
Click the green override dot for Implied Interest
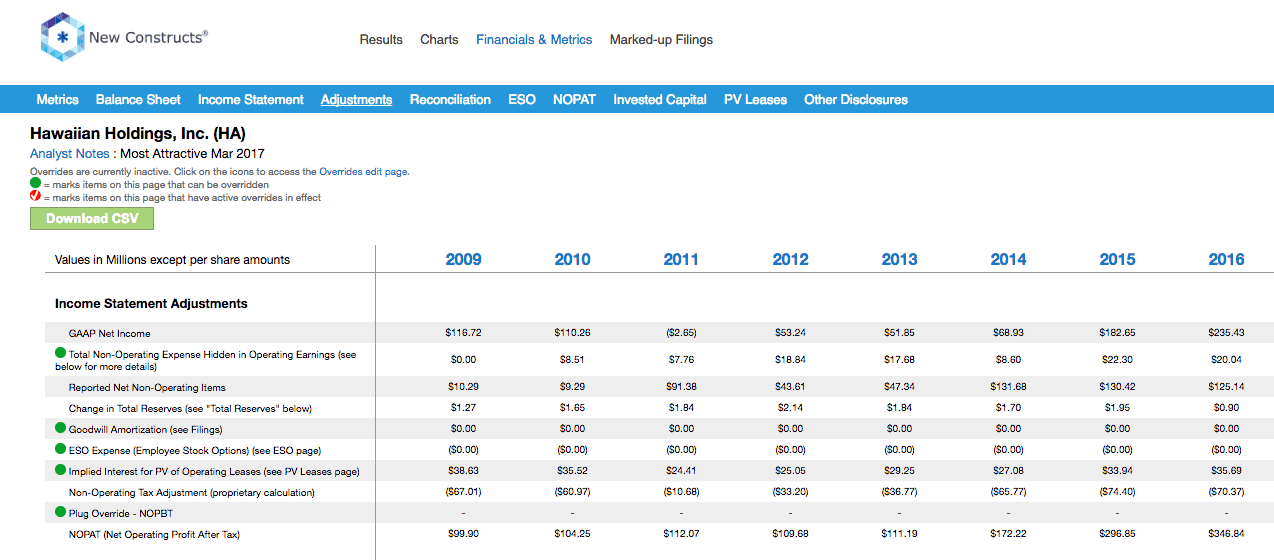tap(60, 470)
